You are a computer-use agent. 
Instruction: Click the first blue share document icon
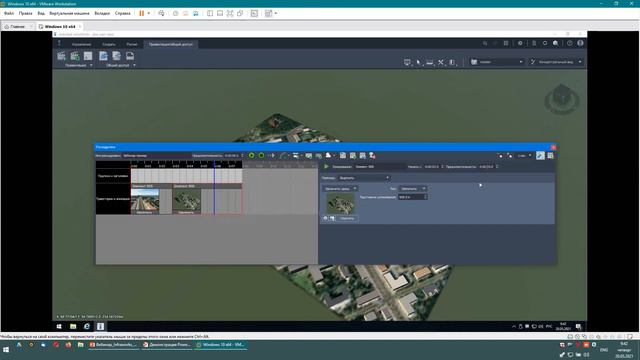click(x=103, y=56)
